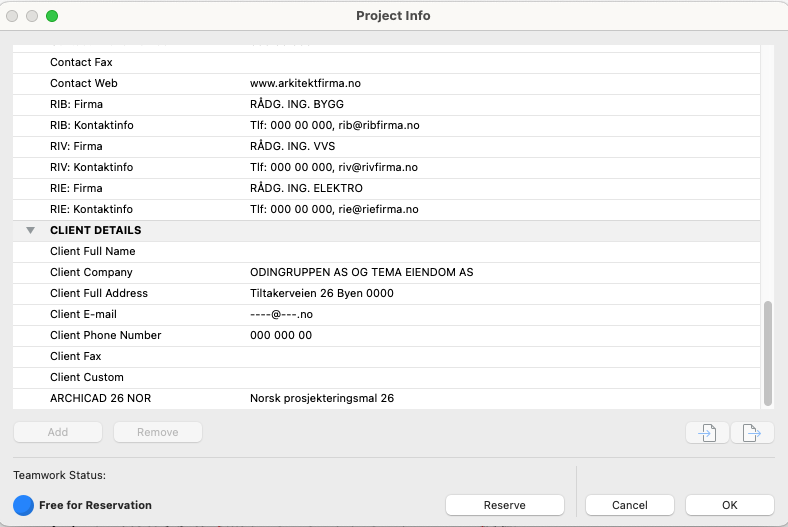Click the vertical scrollbar thumb

click(x=768, y=352)
